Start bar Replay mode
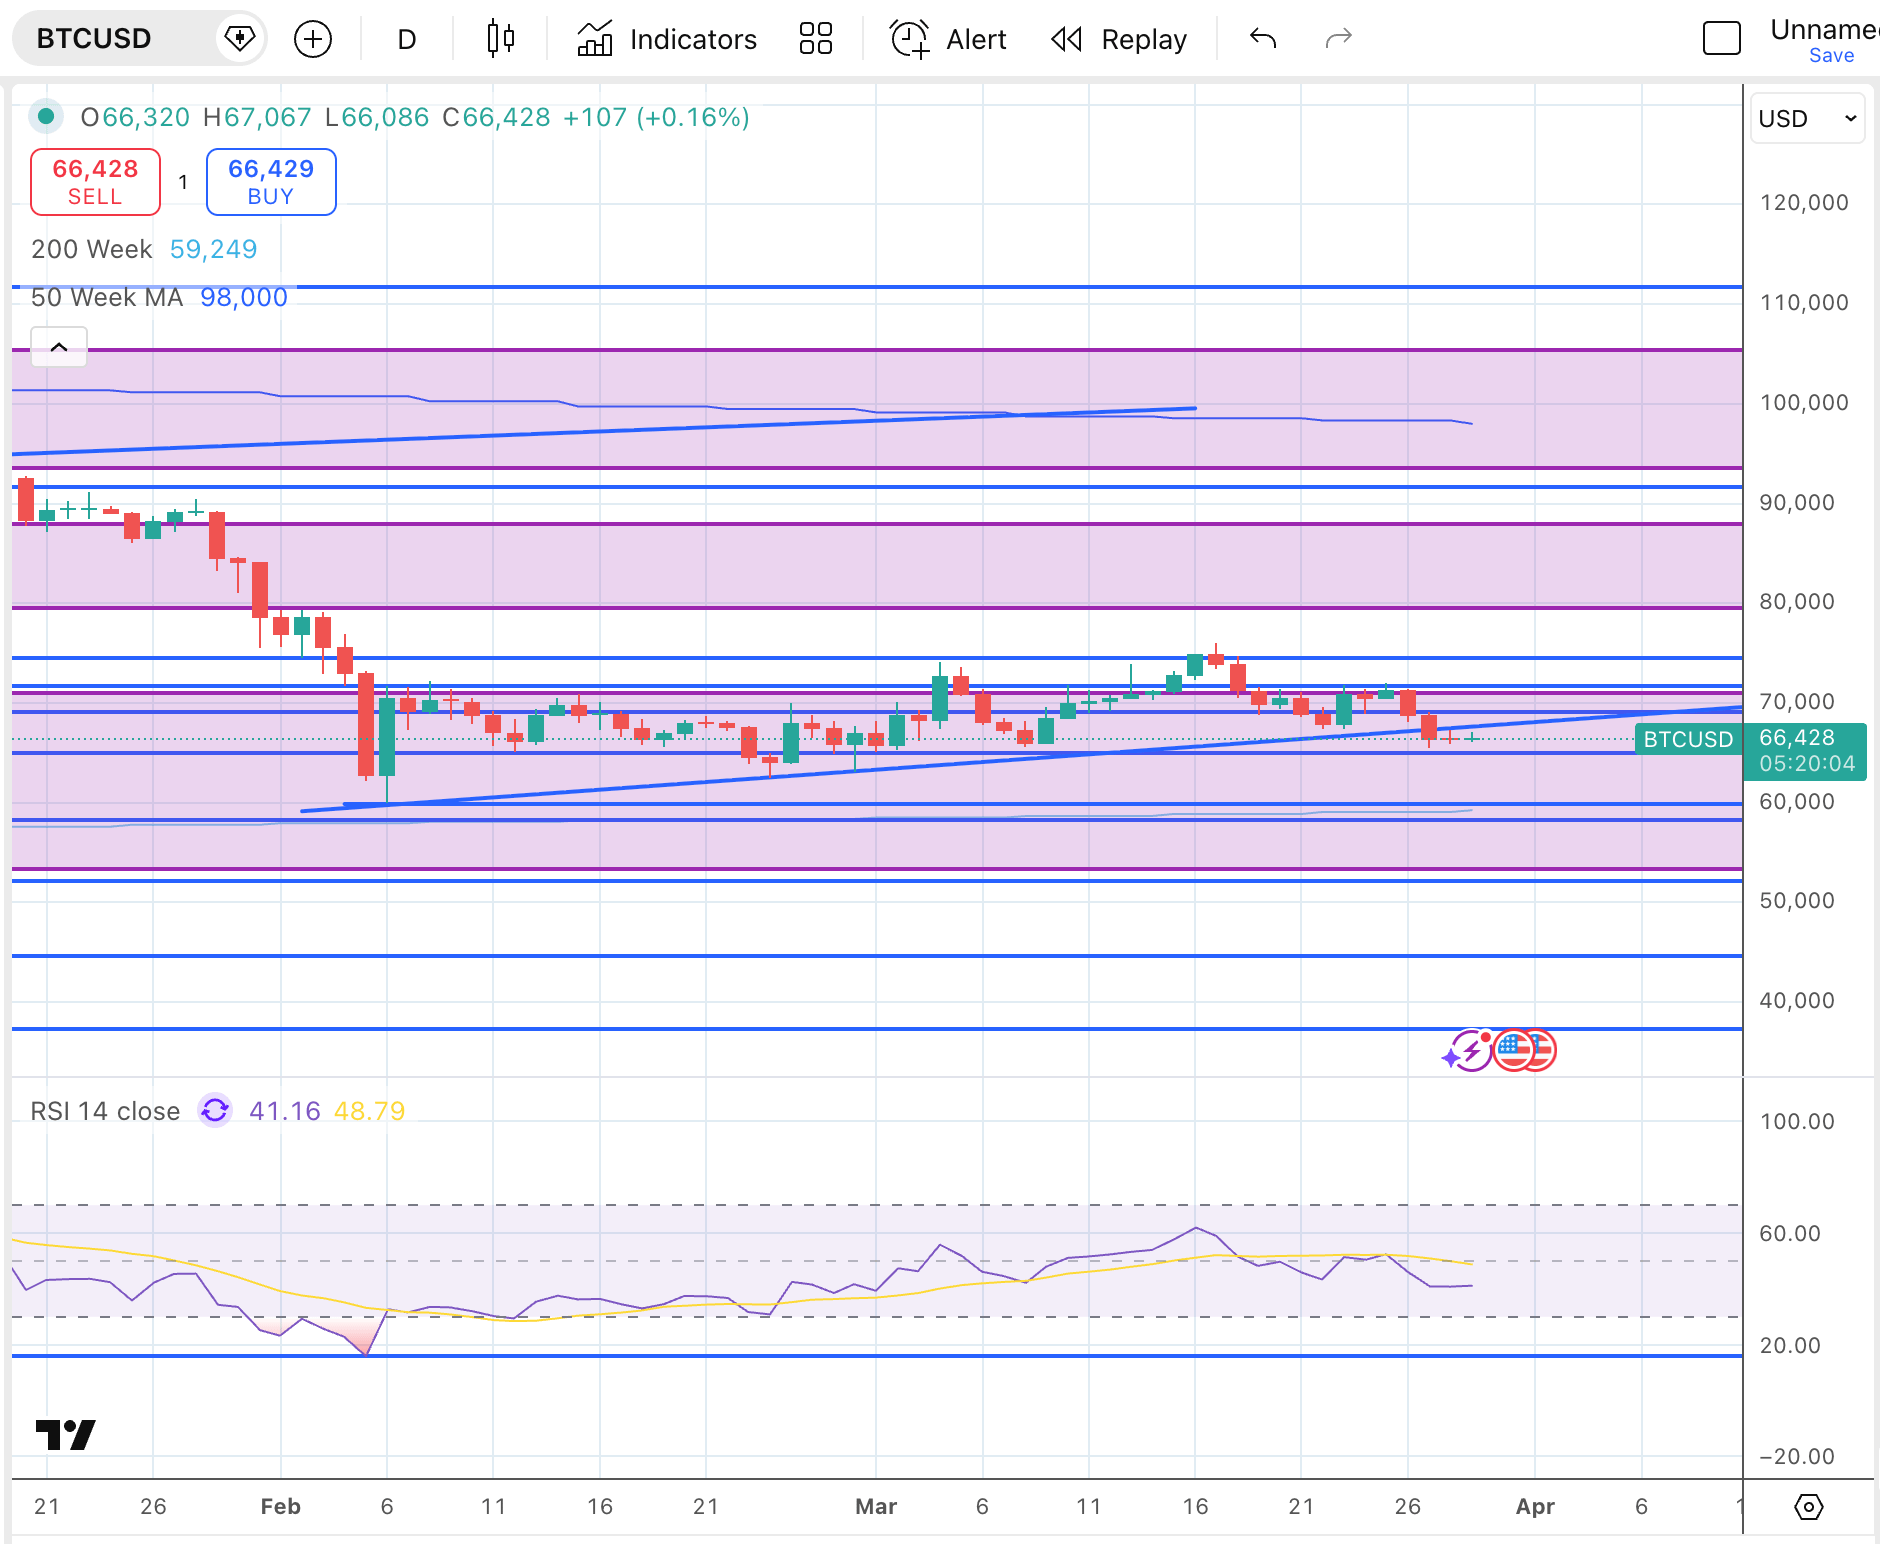1880x1544 pixels. tap(1119, 39)
